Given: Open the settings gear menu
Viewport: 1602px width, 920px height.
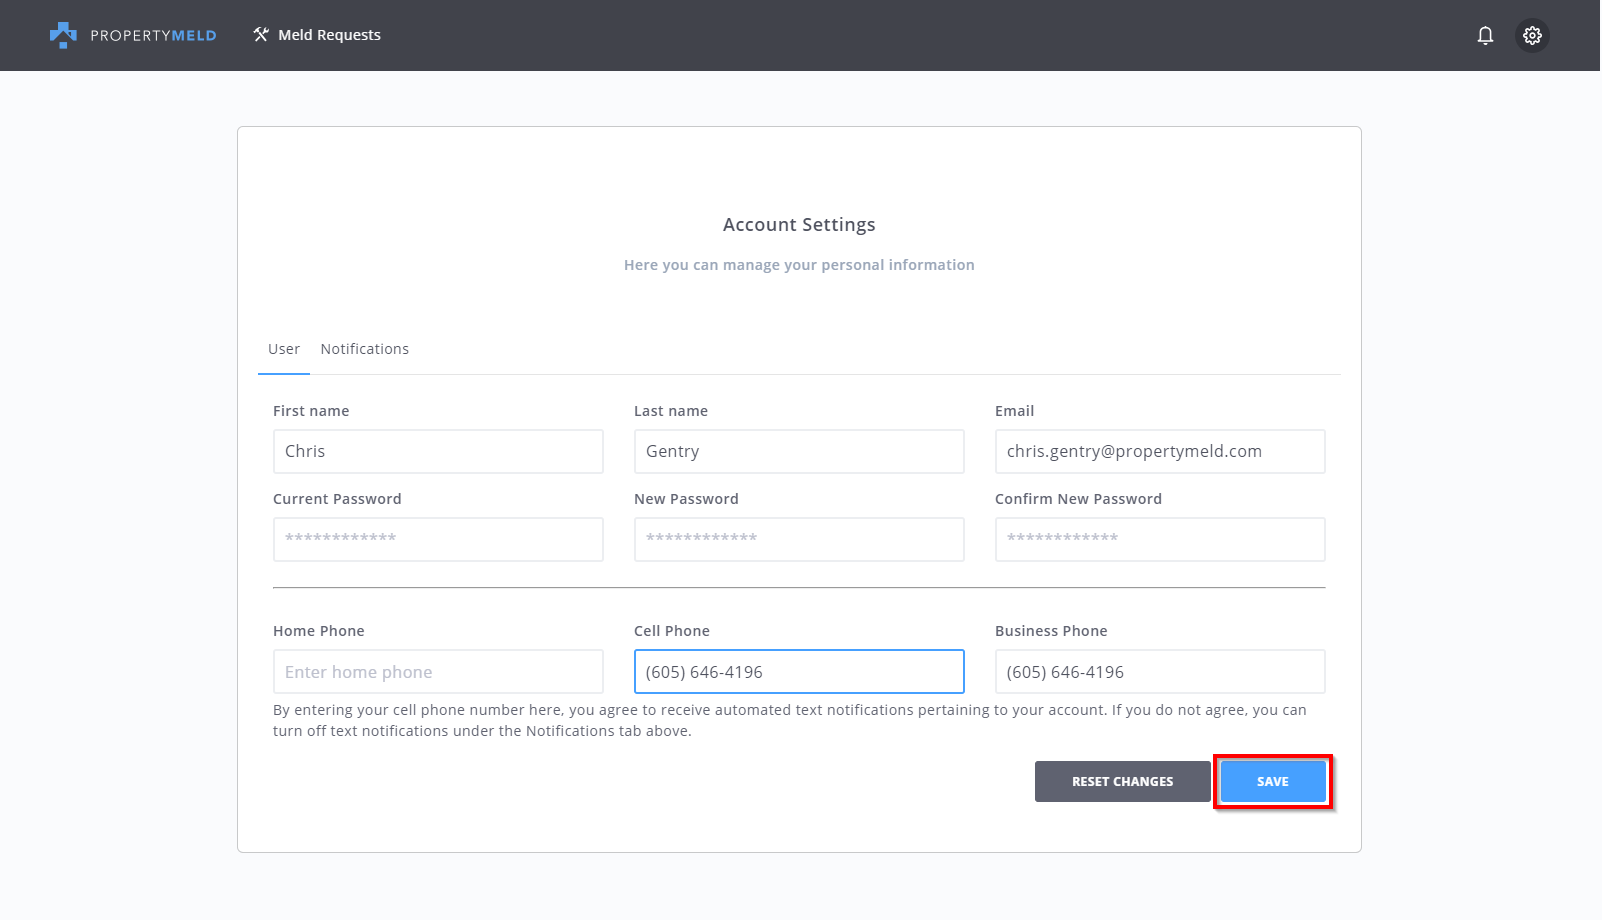Looking at the screenshot, I should click(x=1532, y=35).
